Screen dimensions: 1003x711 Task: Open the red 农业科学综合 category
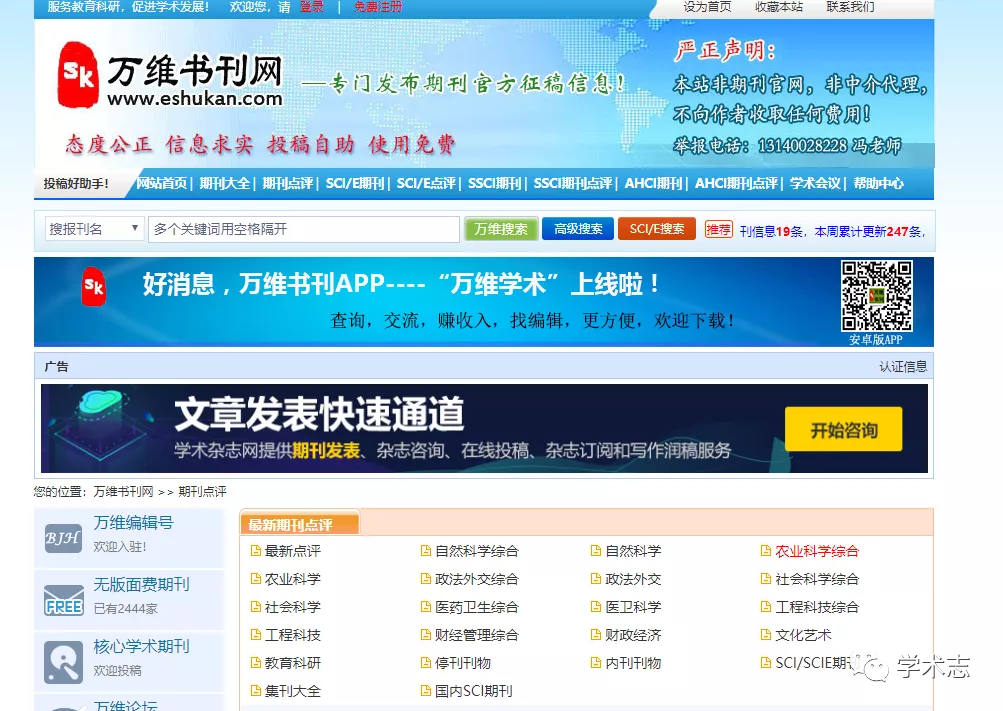tap(817, 551)
